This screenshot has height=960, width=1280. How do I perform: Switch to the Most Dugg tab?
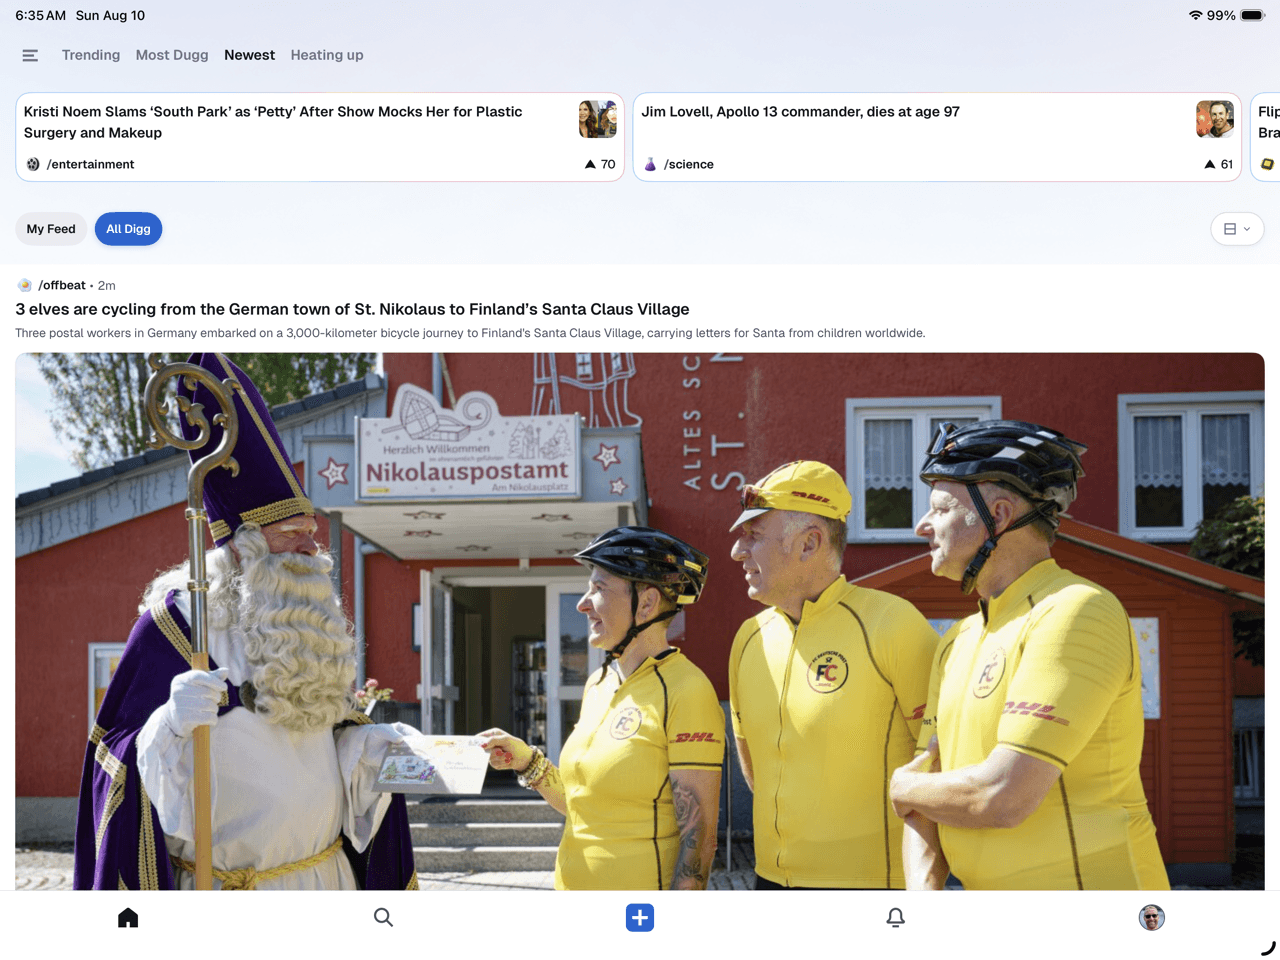pos(172,55)
